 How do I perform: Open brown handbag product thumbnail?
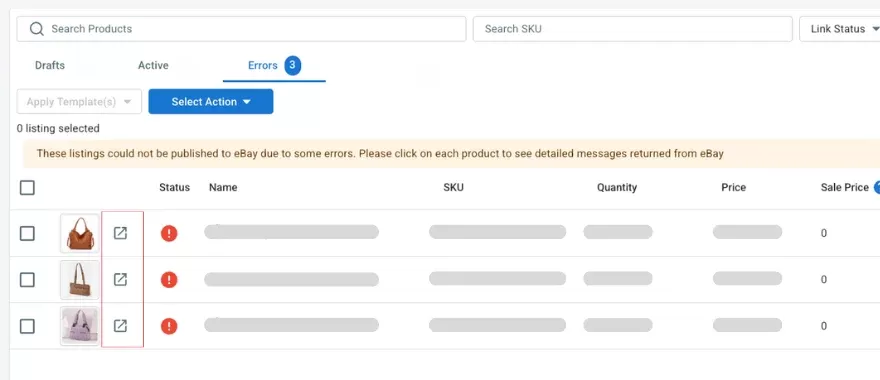[x=80, y=233]
